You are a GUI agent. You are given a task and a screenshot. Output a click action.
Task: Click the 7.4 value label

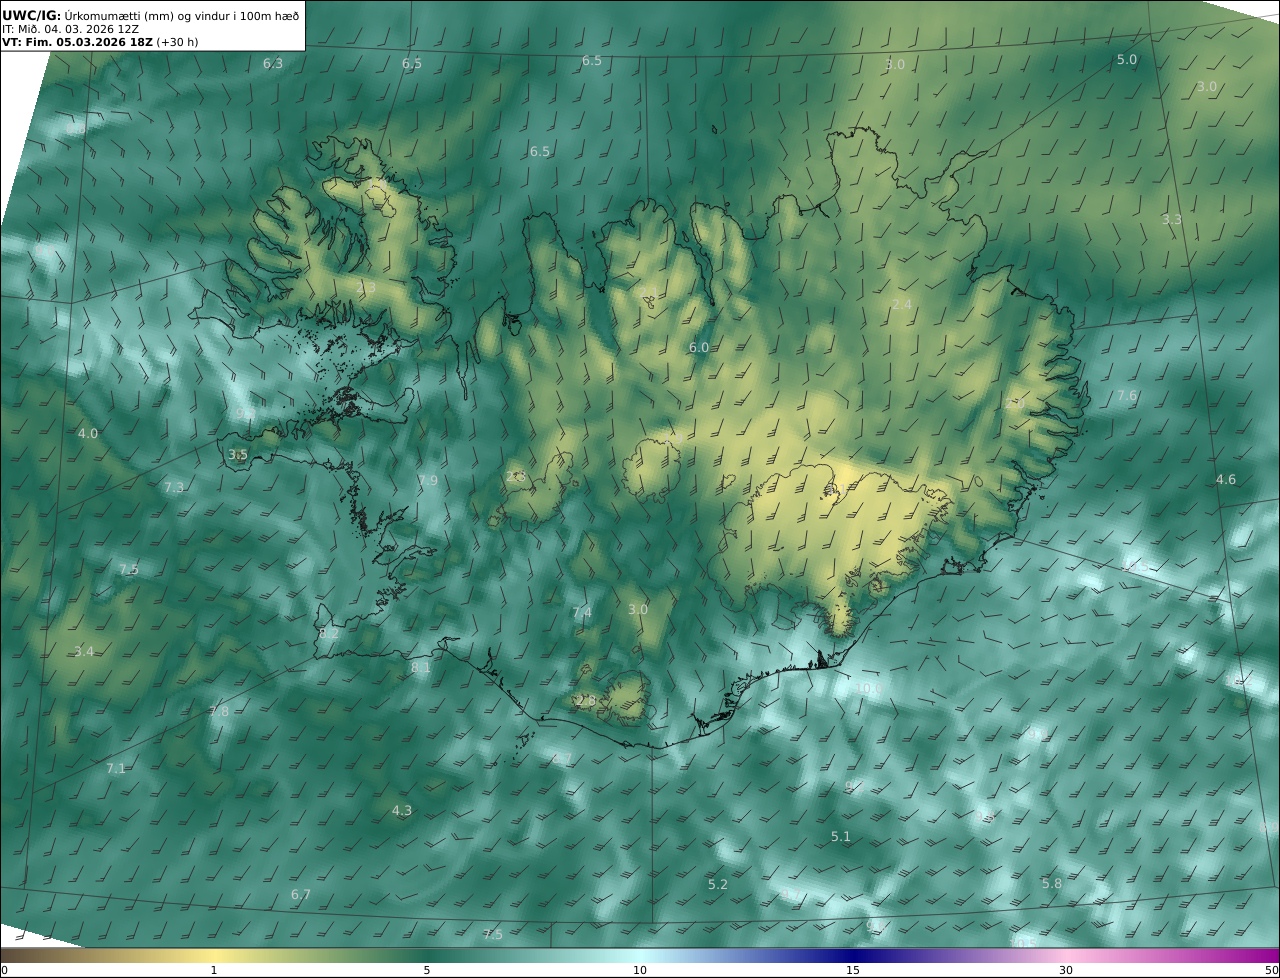582,611
